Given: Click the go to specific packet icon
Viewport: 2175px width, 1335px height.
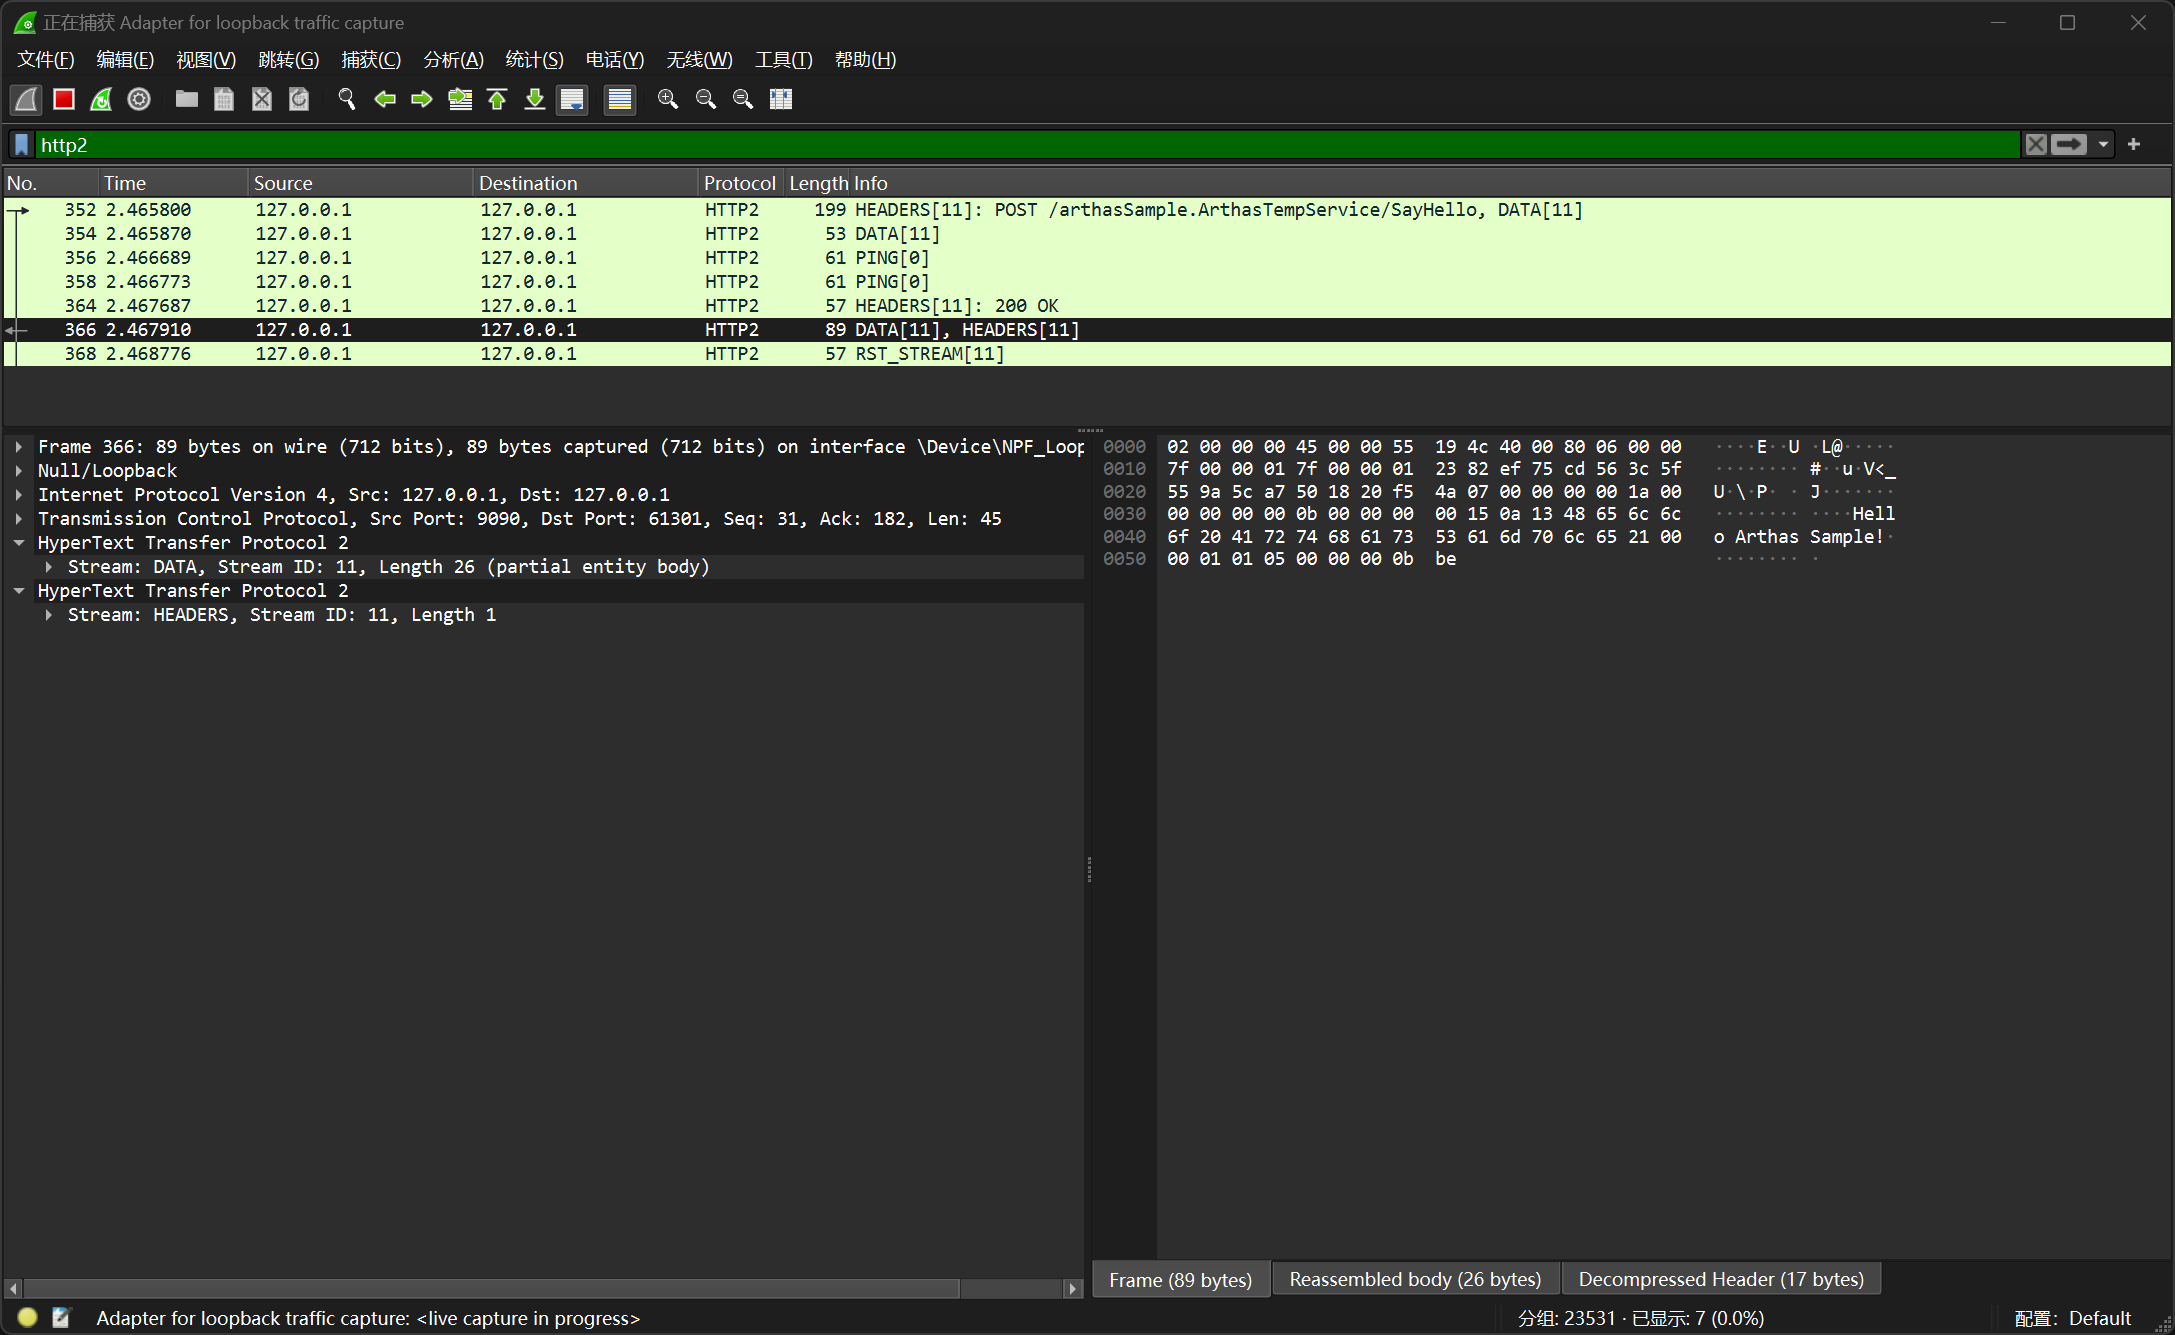Looking at the screenshot, I should point(460,99).
